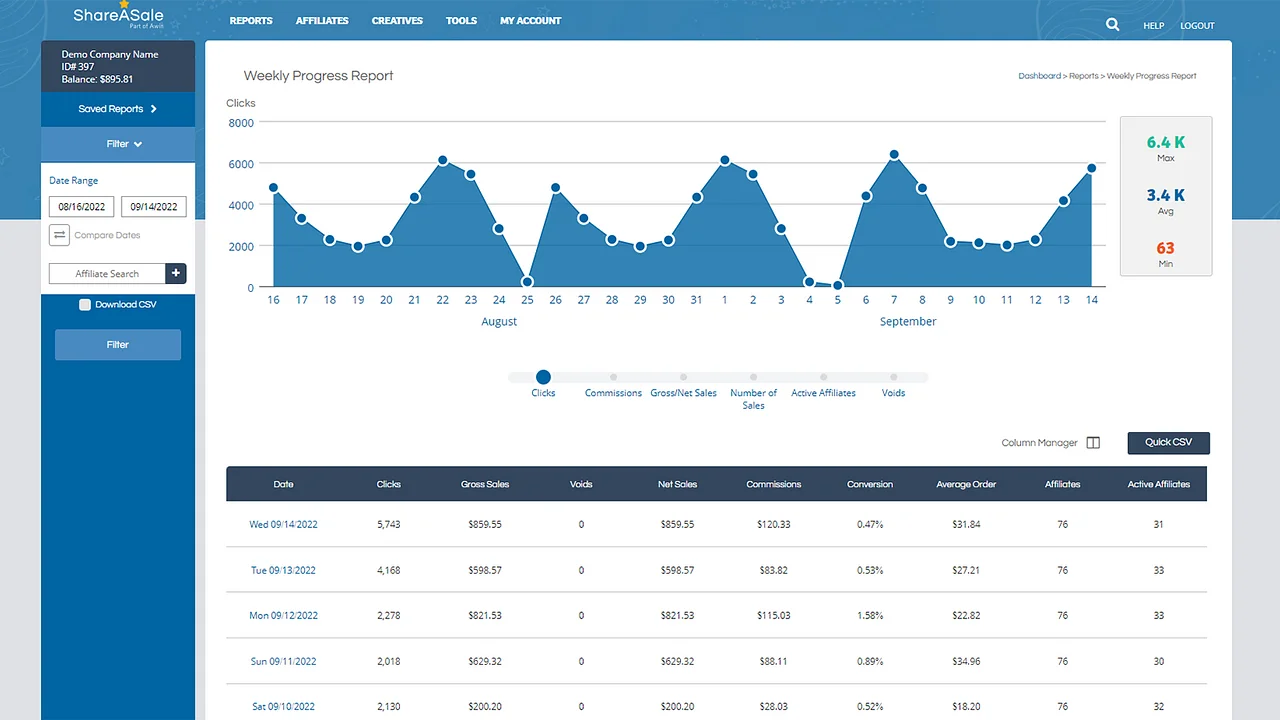The width and height of the screenshot is (1280, 720).
Task: Expand the Saved Reports section
Action: 117,108
